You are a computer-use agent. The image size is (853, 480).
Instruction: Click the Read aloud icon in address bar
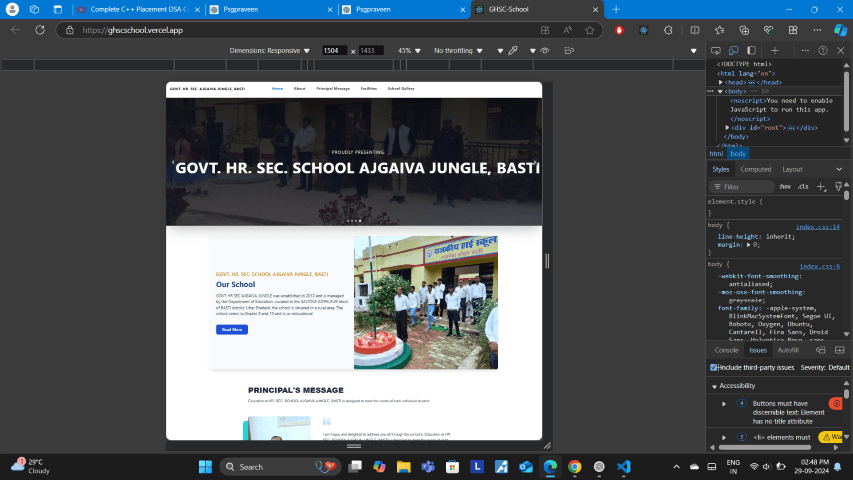pos(567,30)
